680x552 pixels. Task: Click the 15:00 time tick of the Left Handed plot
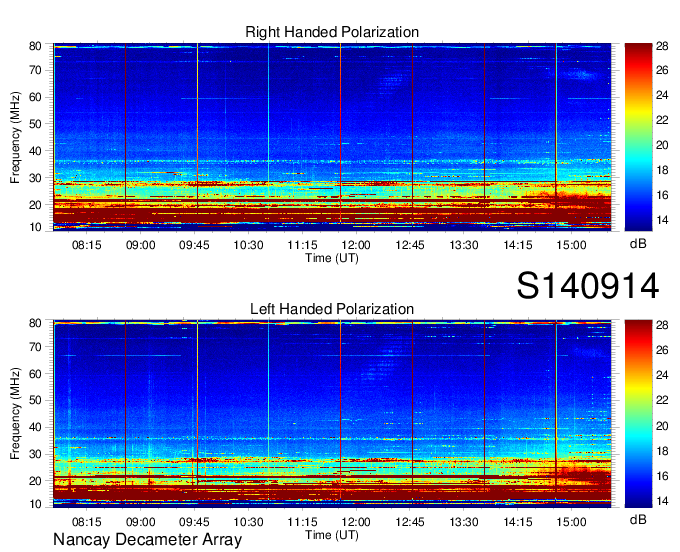point(572,522)
